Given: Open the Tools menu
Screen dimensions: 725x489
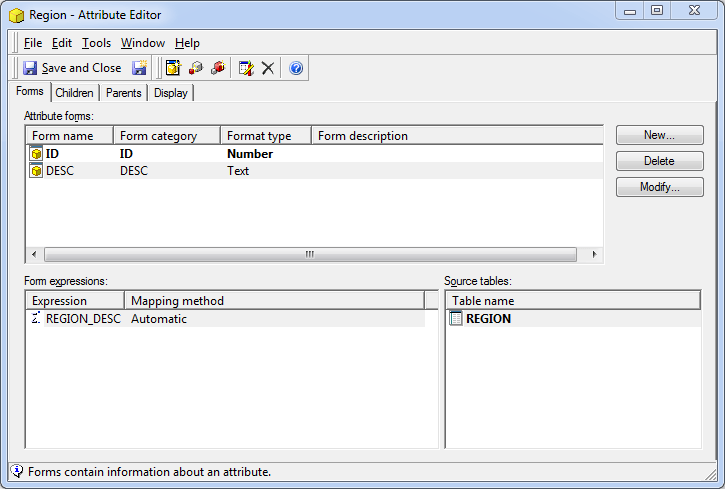Looking at the screenshot, I should tap(96, 43).
